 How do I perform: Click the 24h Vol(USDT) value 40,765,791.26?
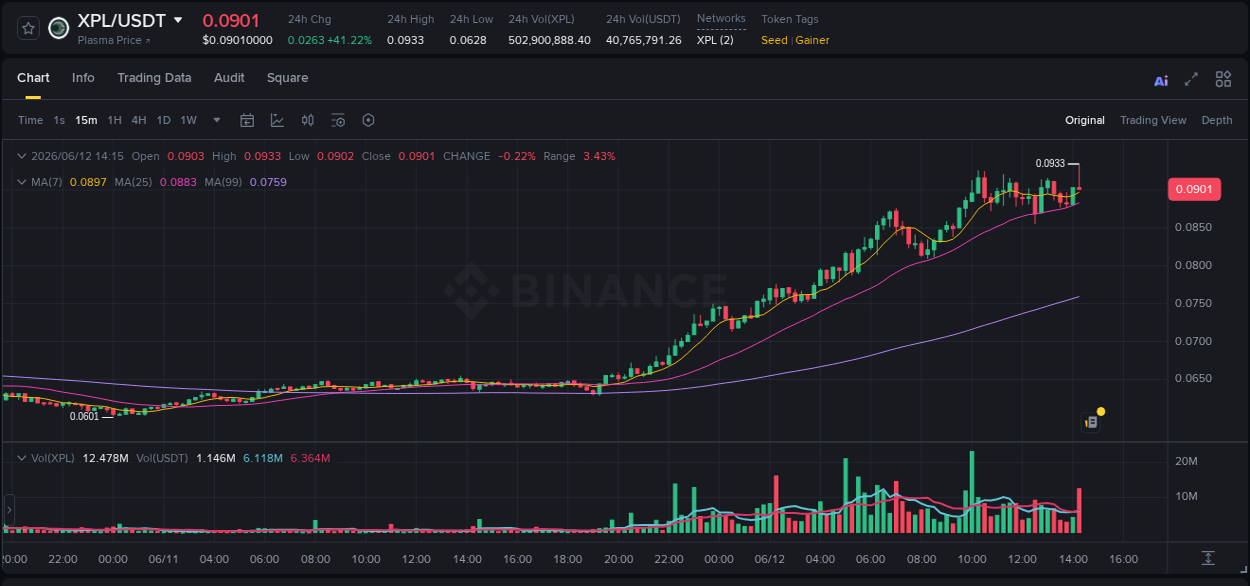(643, 40)
